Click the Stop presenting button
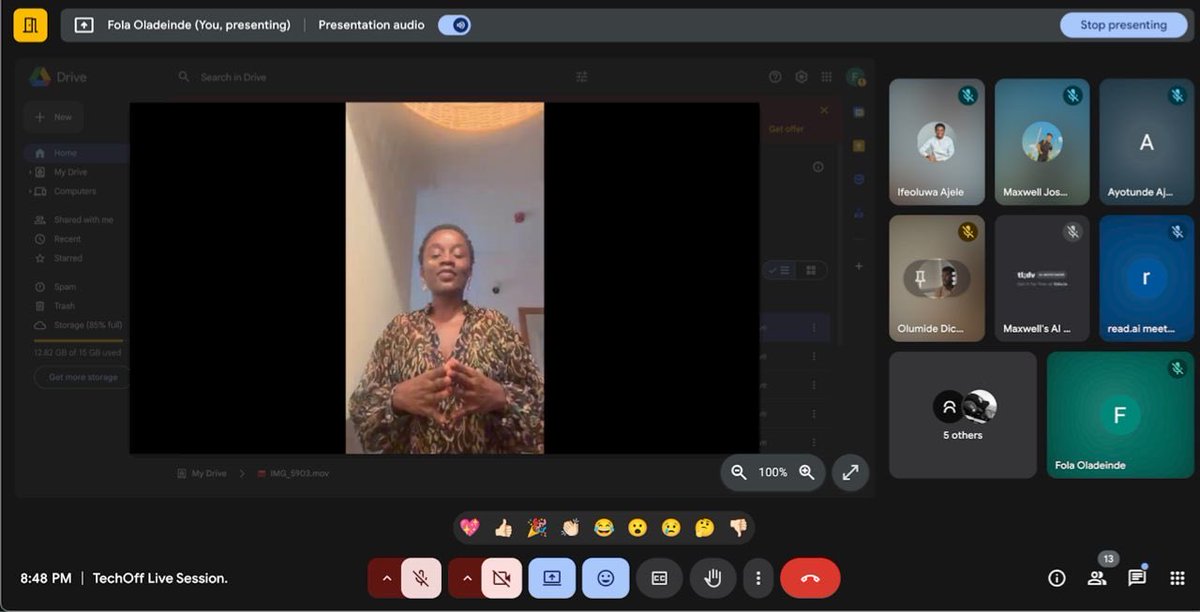 [x=1123, y=24]
